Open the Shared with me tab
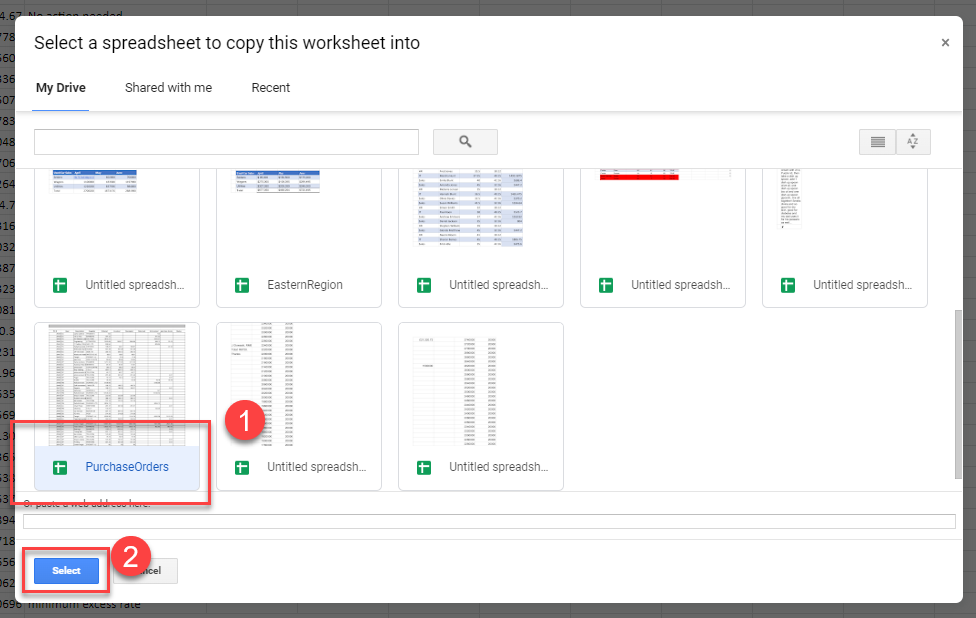 pyautogui.click(x=168, y=88)
